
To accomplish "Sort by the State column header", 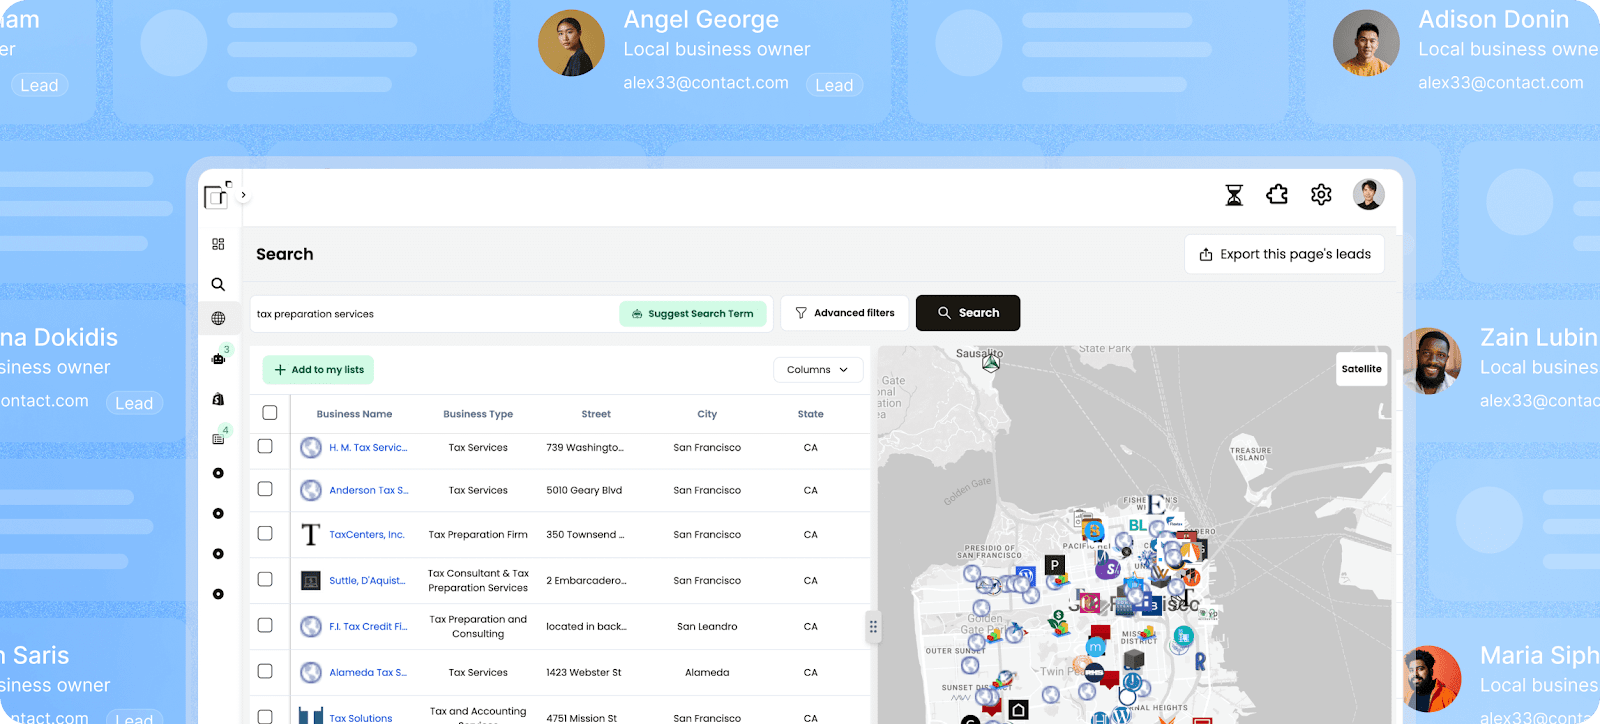I will [811, 414].
